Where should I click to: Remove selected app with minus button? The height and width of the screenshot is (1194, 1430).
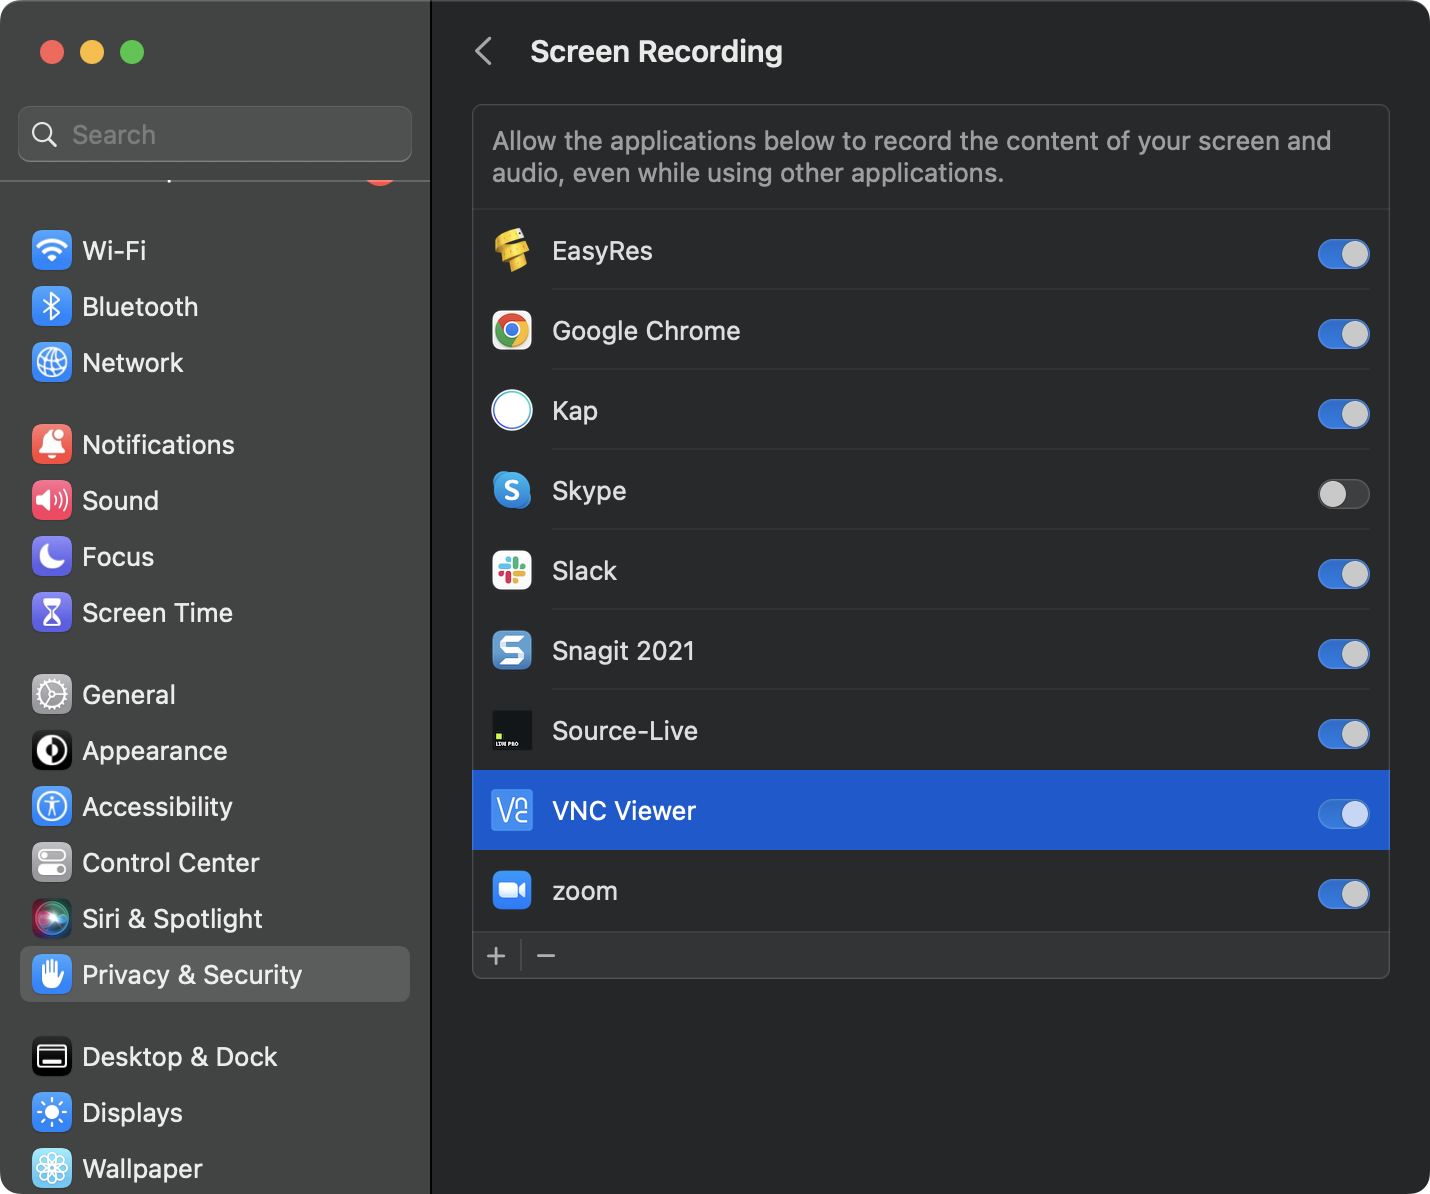coord(546,956)
